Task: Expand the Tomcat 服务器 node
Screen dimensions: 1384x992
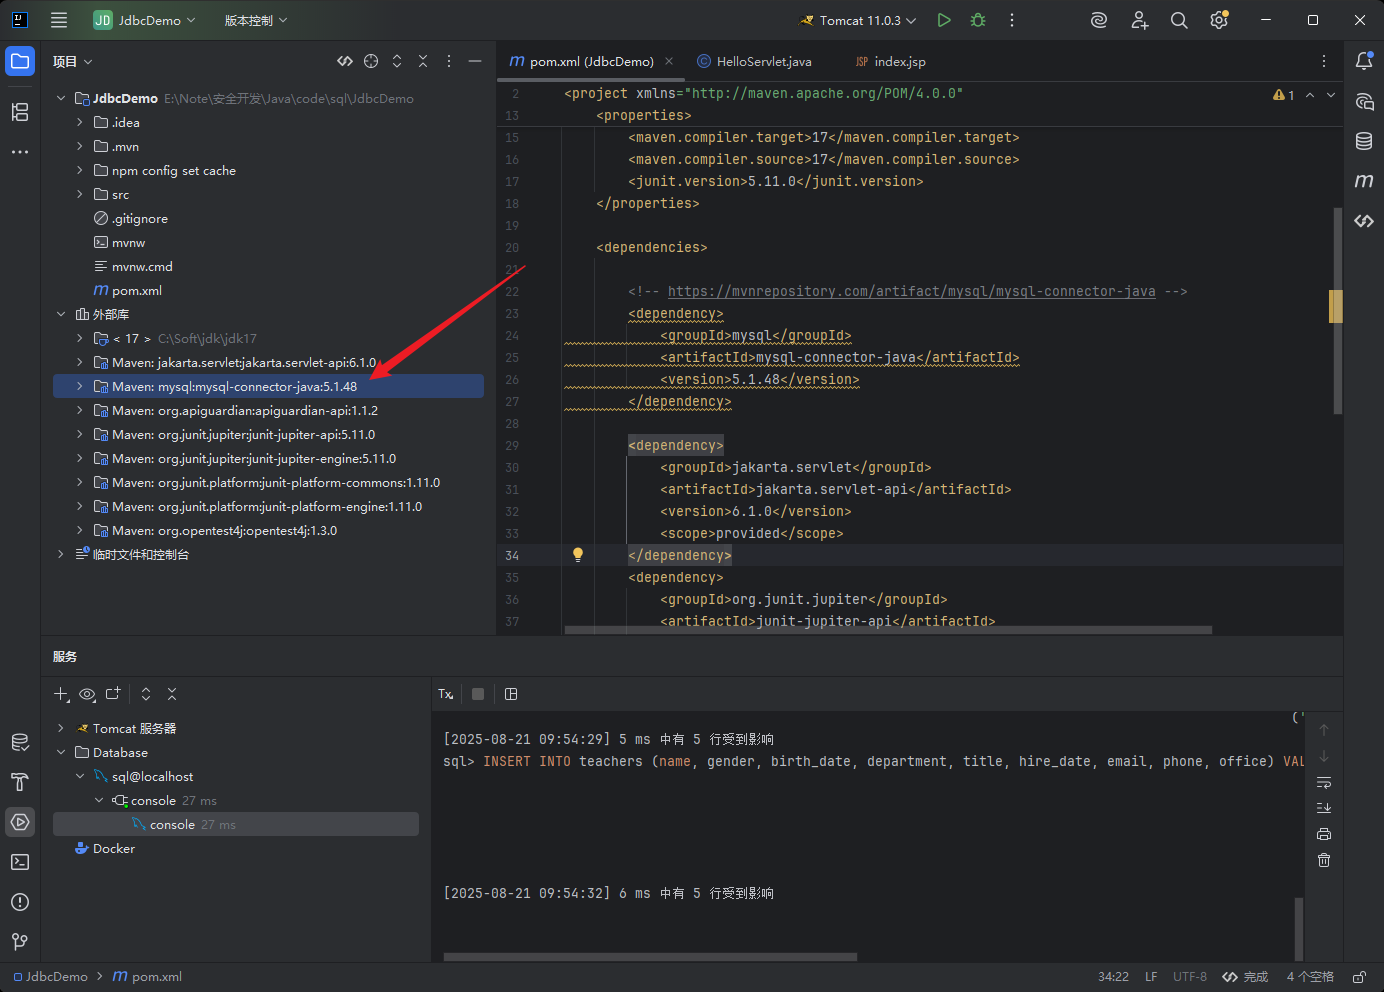Action: tap(61, 728)
